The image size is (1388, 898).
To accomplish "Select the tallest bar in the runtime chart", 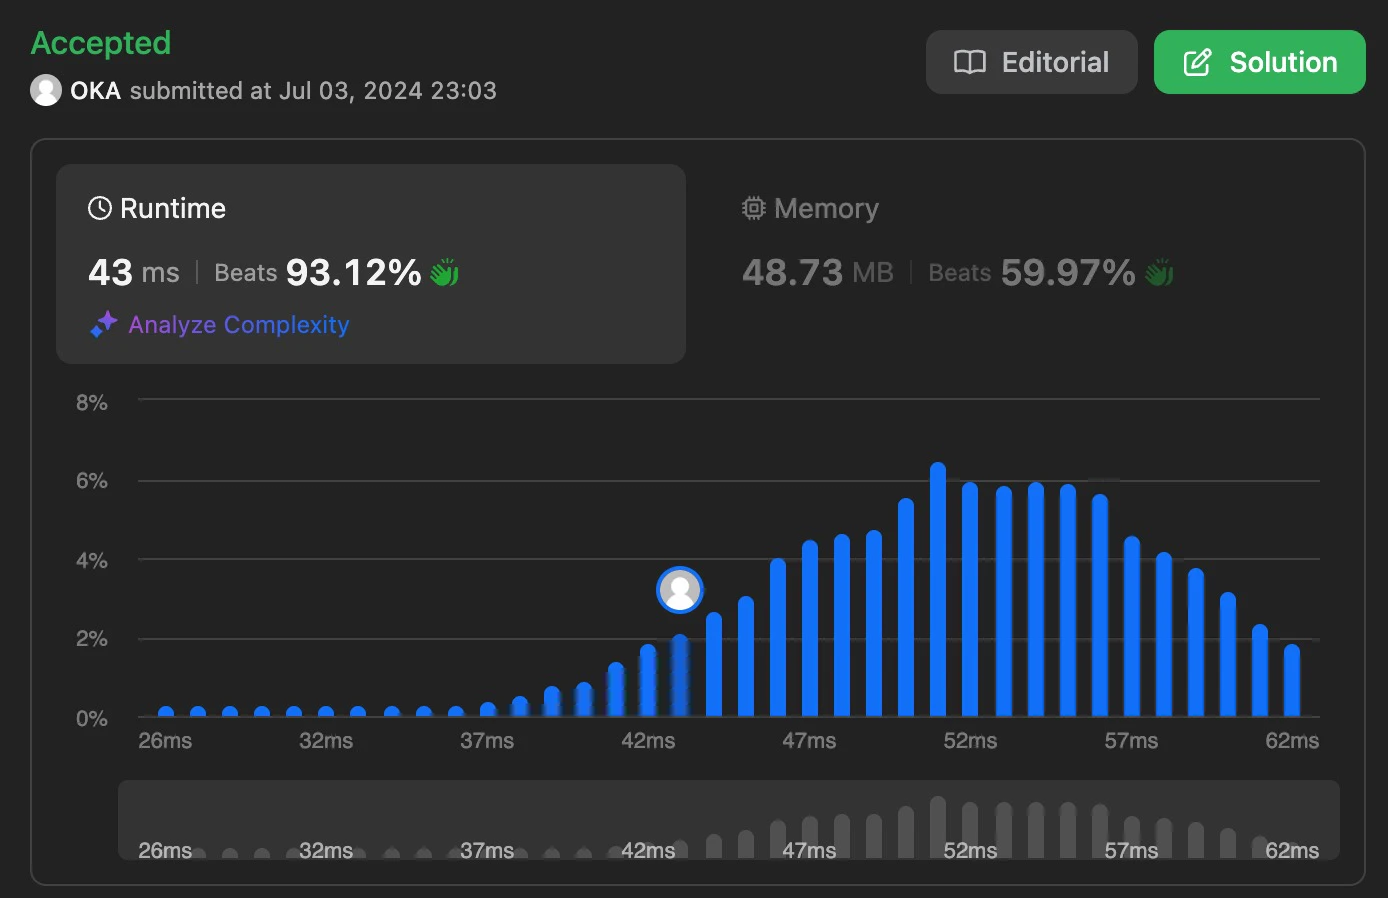I will point(938,590).
